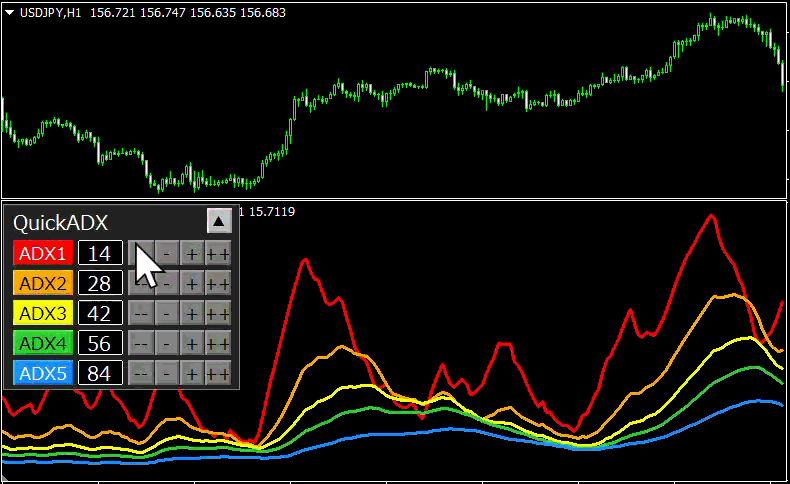Select the ADX4 period field showing 56
The width and height of the screenshot is (790, 484).
[100, 343]
